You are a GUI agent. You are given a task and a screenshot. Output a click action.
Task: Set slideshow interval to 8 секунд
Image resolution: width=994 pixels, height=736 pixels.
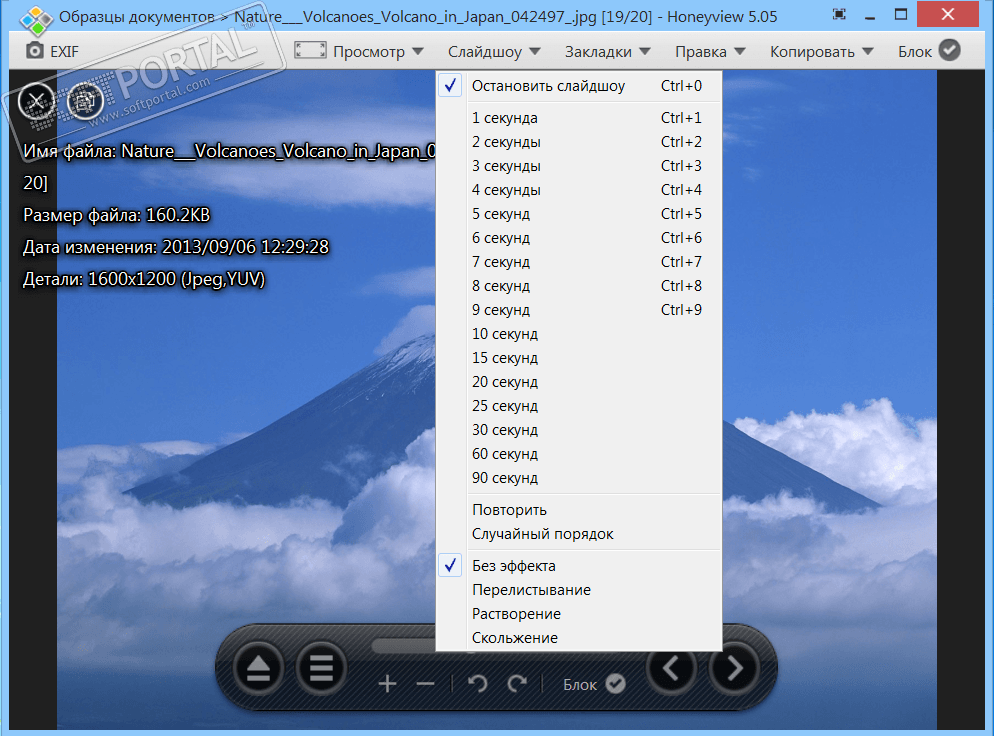[x=579, y=286]
